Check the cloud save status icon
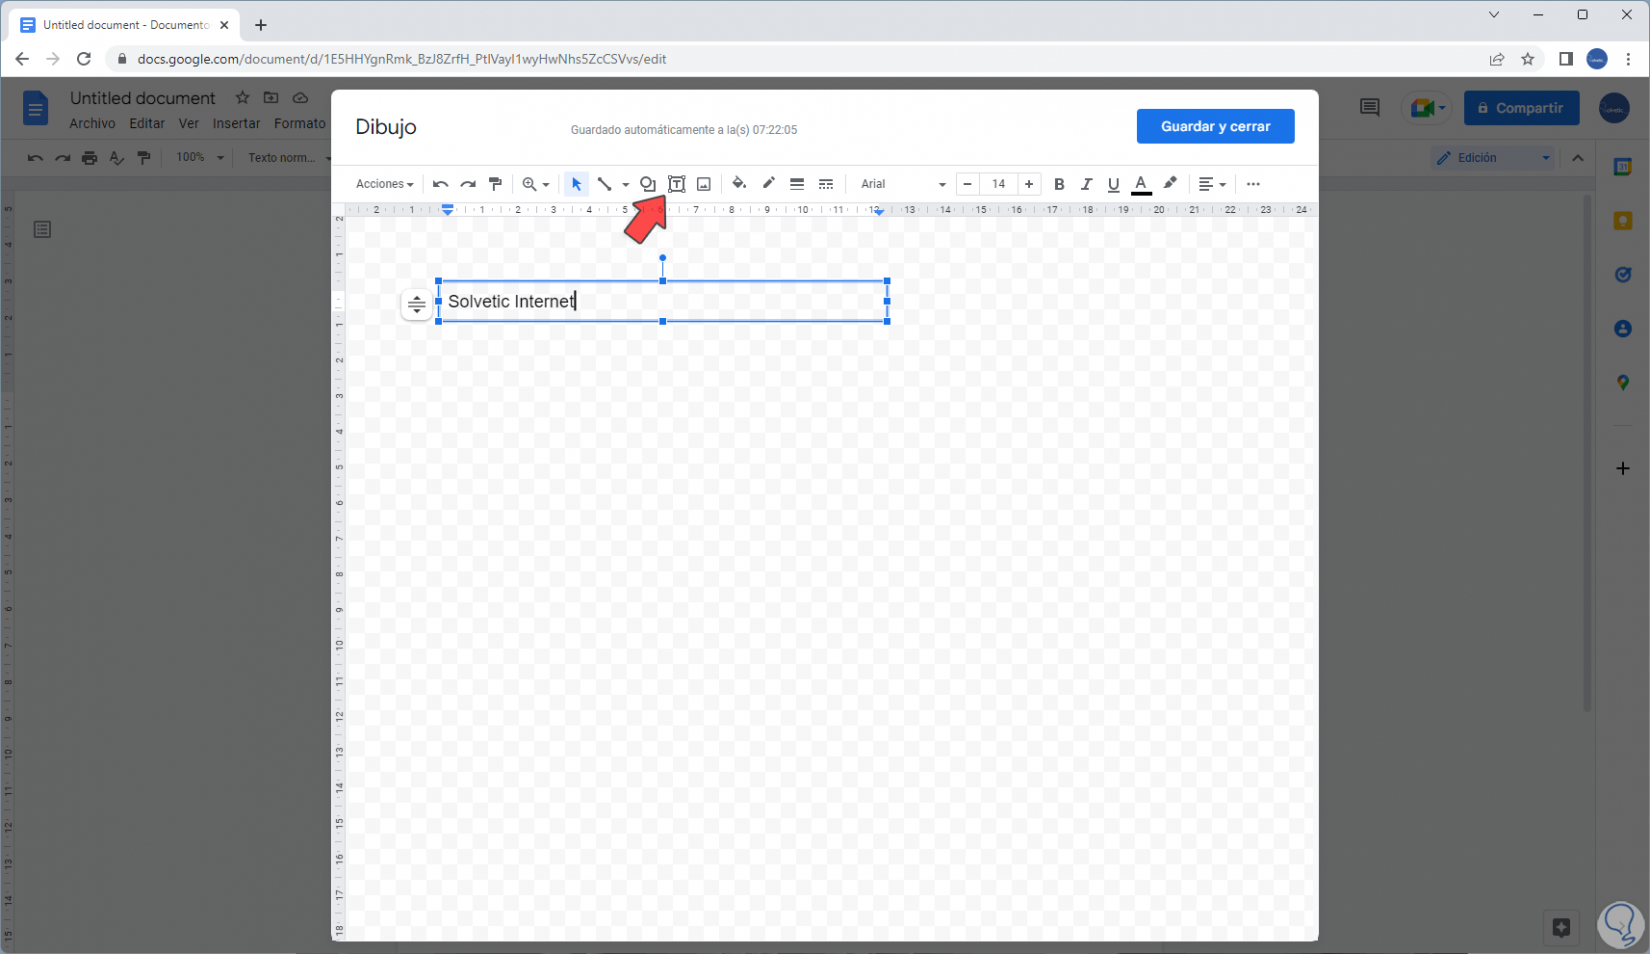Viewport: 1650px width, 954px height. 300,97
